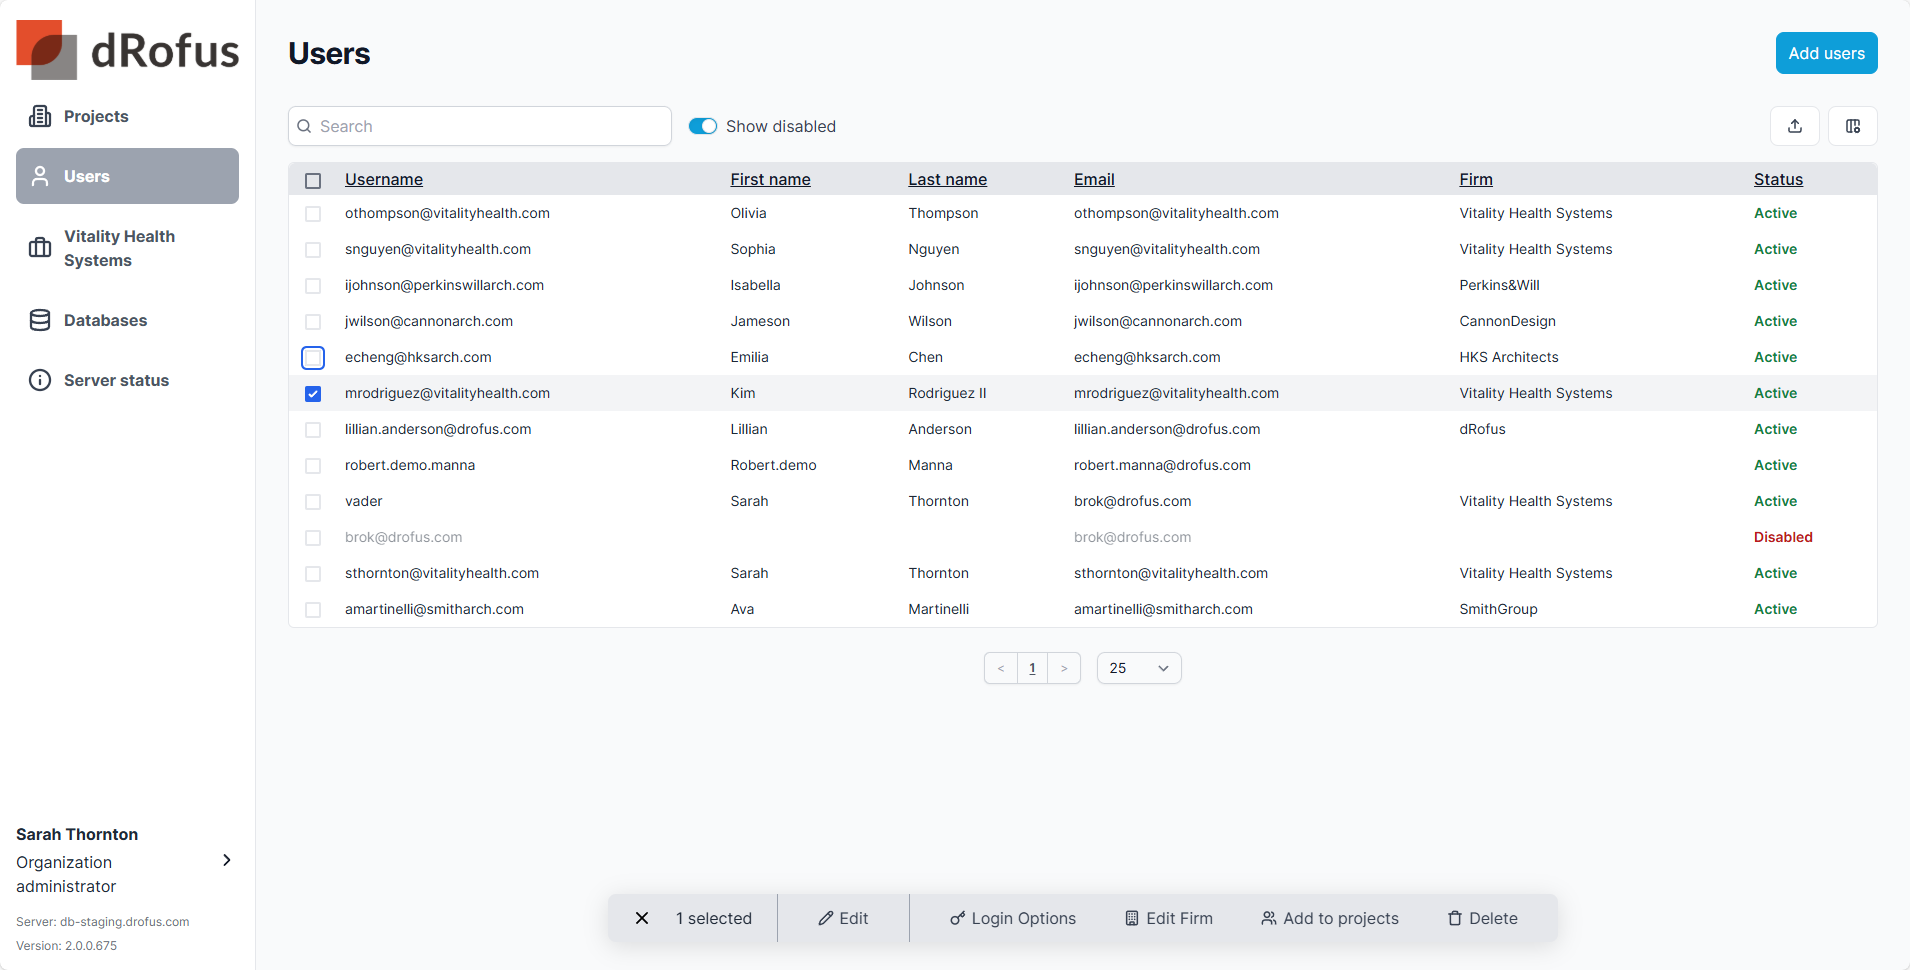The width and height of the screenshot is (1910, 970).
Task: Sort table by Last name column
Action: pos(947,180)
